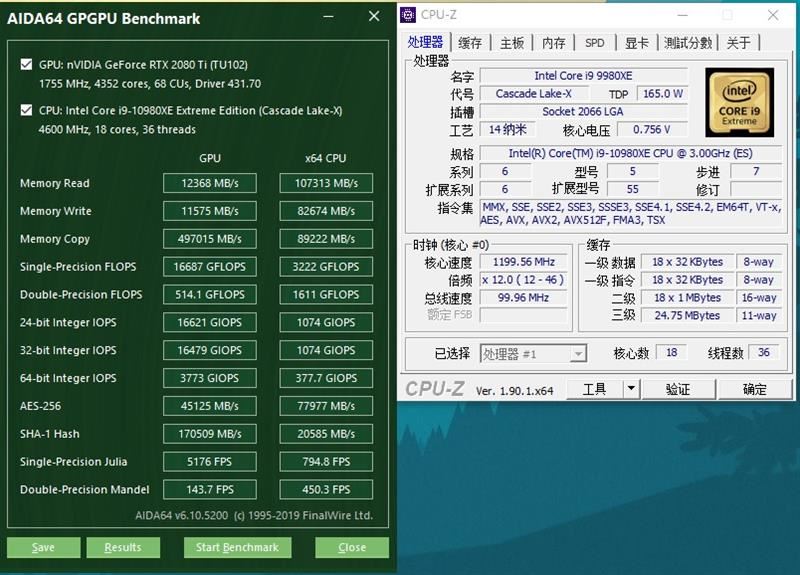
Task: Click Start Benchmark button
Action: 237,547
